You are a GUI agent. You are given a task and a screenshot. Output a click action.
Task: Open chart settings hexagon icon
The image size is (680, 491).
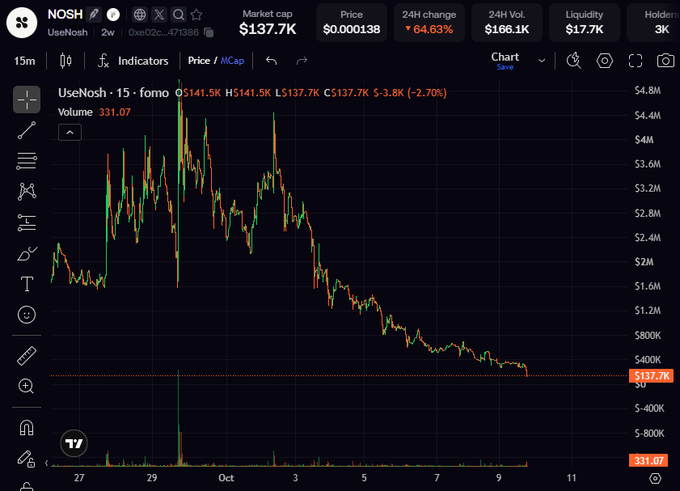point(605,61)
